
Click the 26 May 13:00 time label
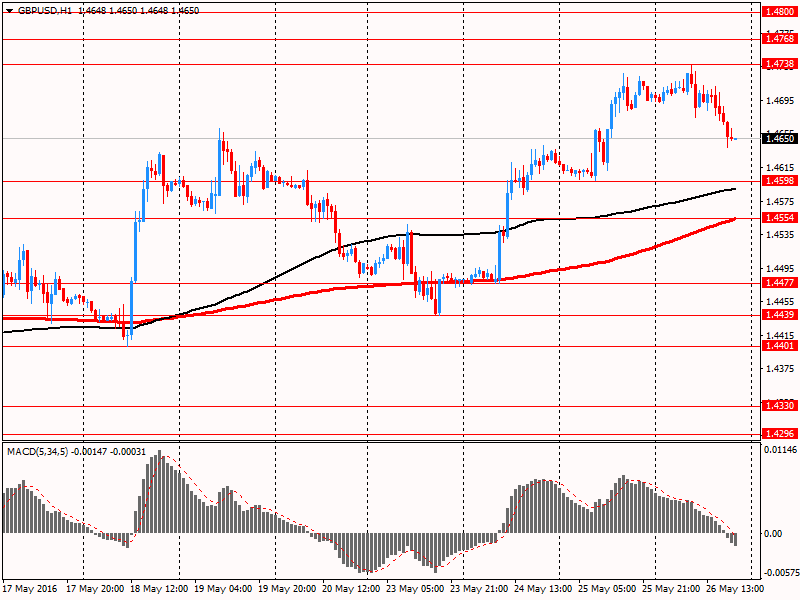tap(735, 589)
